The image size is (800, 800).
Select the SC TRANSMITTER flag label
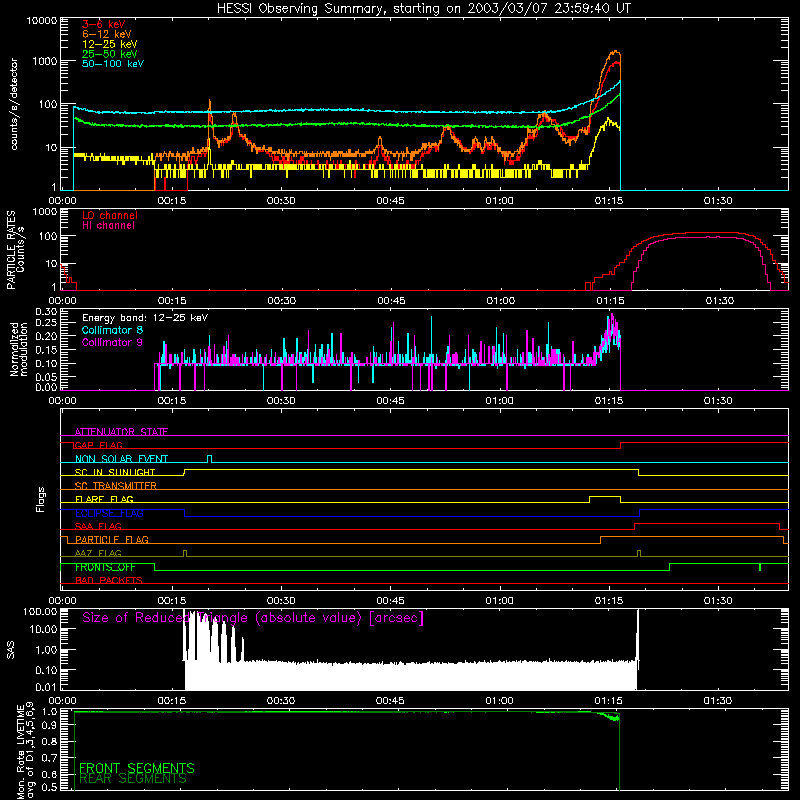[115, 486]
